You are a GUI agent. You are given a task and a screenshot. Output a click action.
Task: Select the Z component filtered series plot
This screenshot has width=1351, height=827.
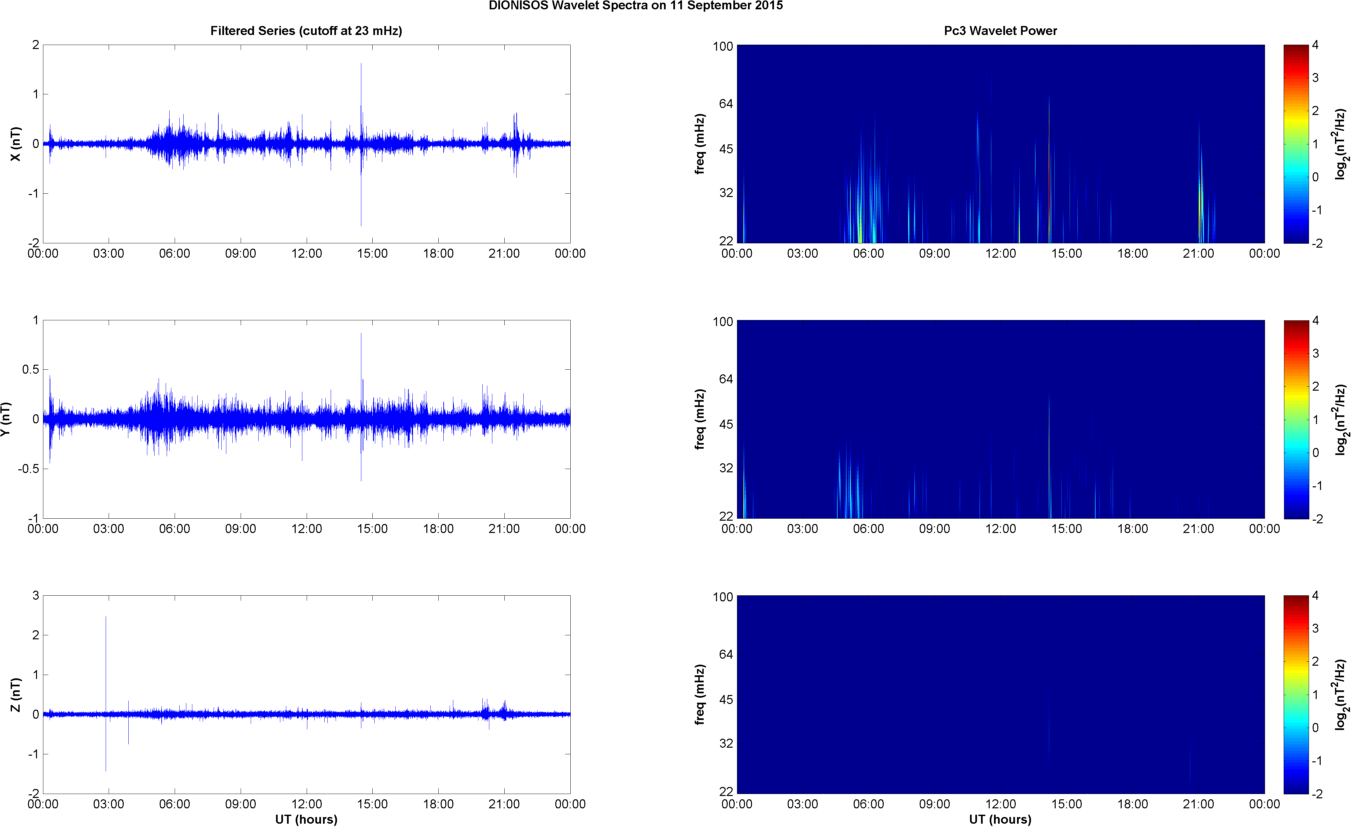[x=306, y=695]
